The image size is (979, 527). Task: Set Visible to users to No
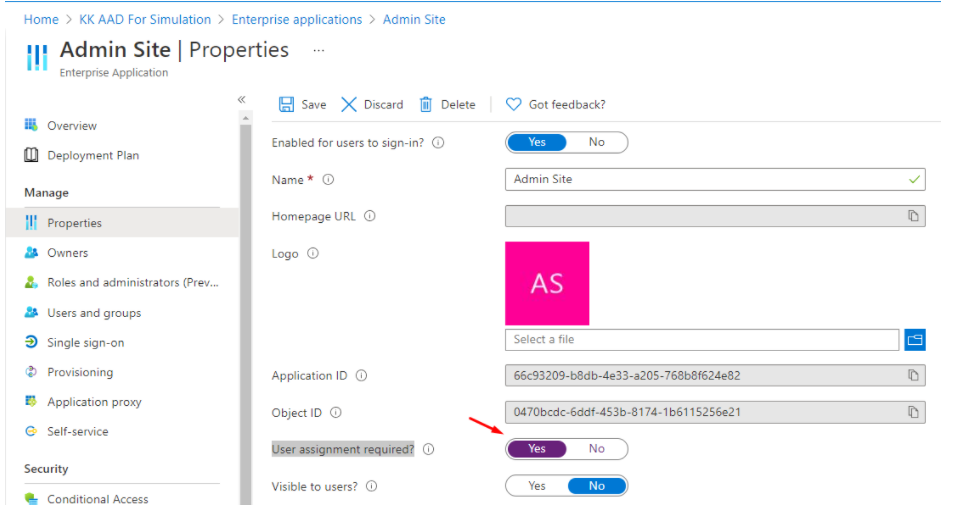click(596, 485)
